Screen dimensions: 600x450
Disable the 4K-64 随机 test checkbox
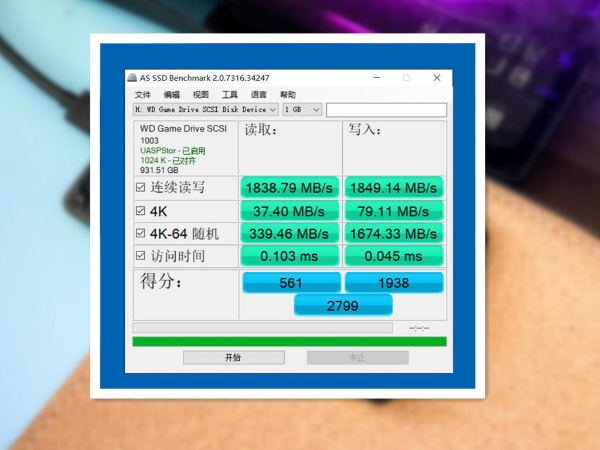[140, 233]
